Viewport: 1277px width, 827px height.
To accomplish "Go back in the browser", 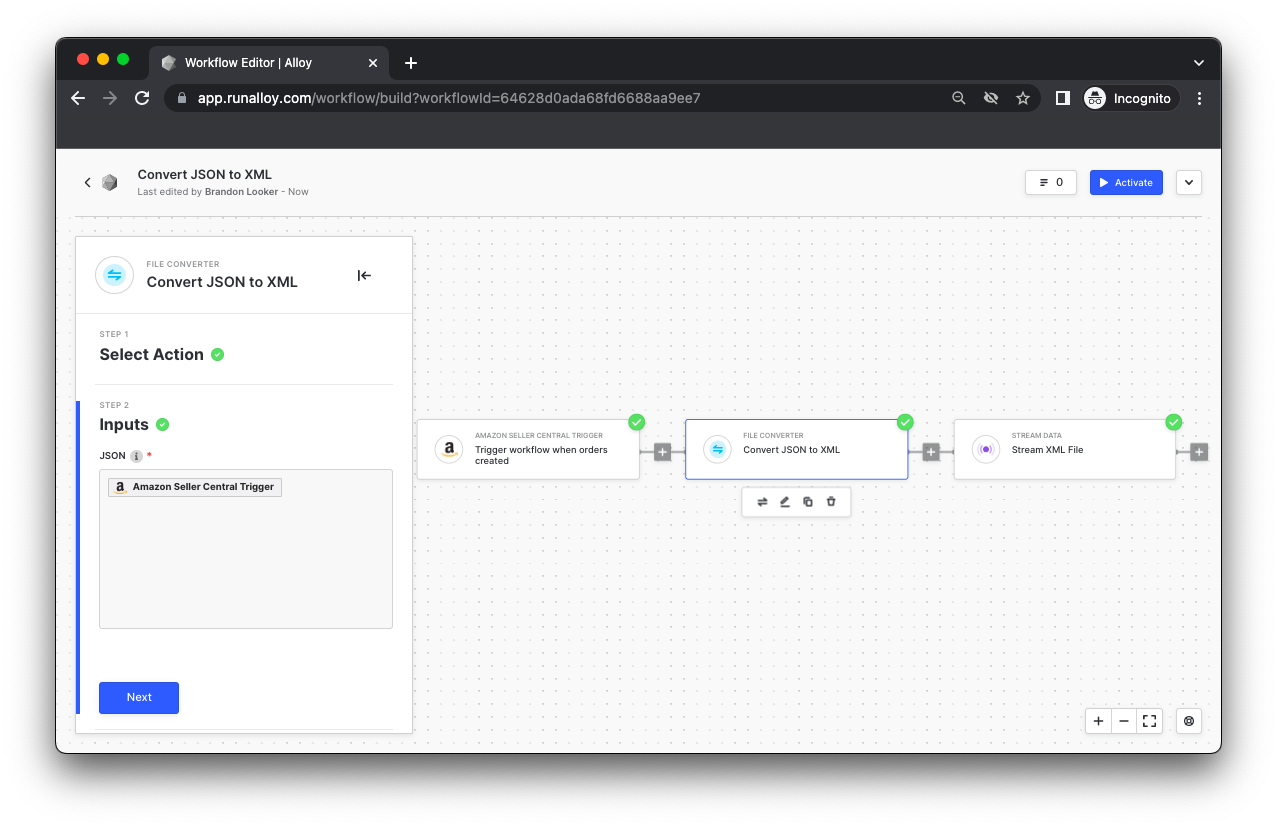I will point(78,98).
